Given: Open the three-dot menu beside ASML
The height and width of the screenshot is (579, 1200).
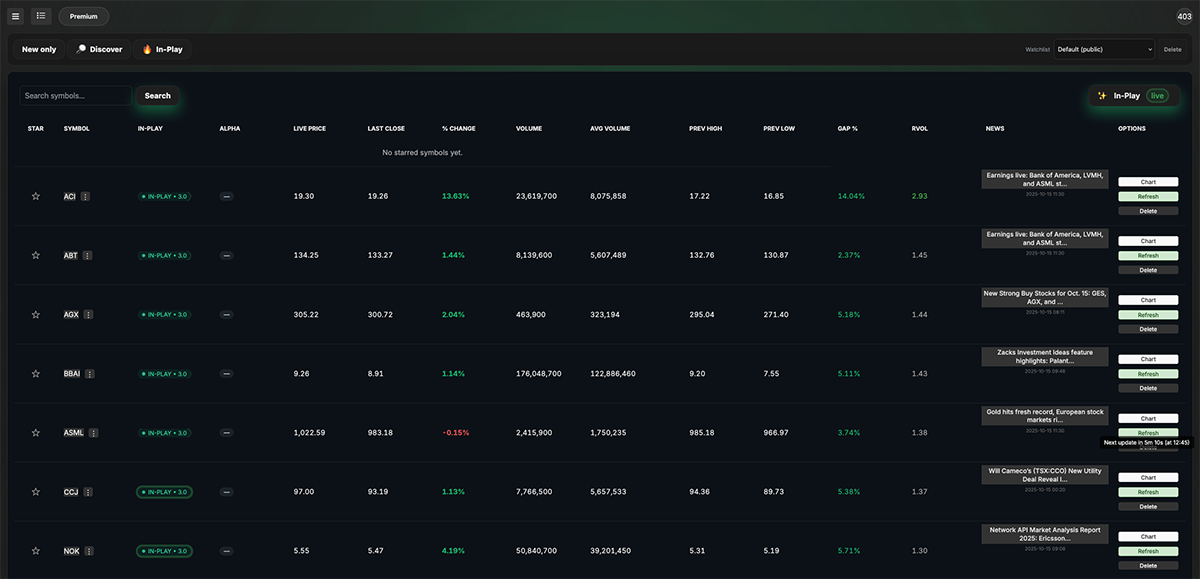Looking at the screenshot, I should click(94, 433).
